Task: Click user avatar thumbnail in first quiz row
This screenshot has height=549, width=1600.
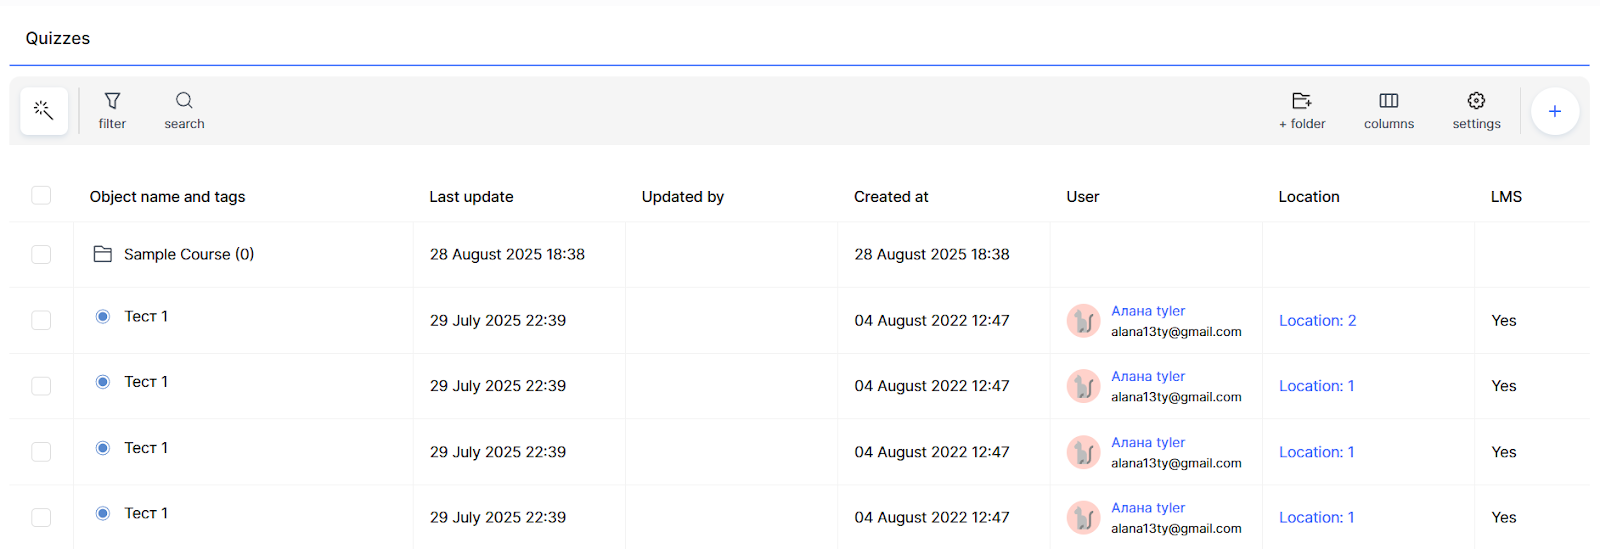Action: [x=1083, y=321]
